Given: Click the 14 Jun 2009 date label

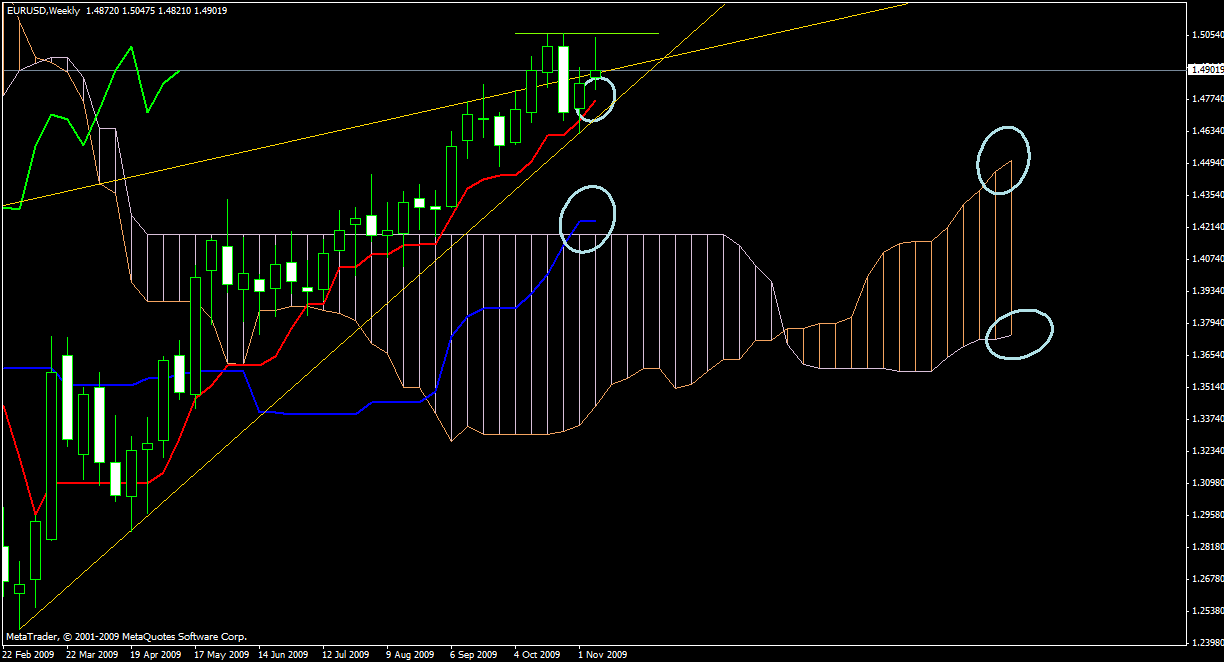Looking at the screenshot, I should click(x=285, y=655).
